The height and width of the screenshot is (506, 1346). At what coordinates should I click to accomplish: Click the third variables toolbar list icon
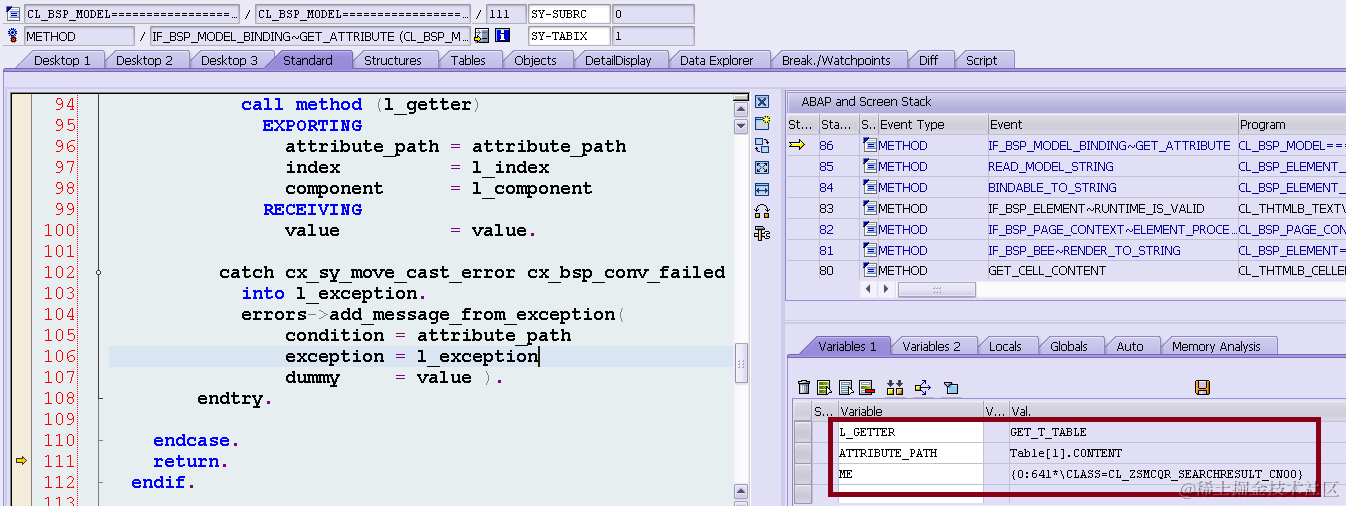click(846, 387)
